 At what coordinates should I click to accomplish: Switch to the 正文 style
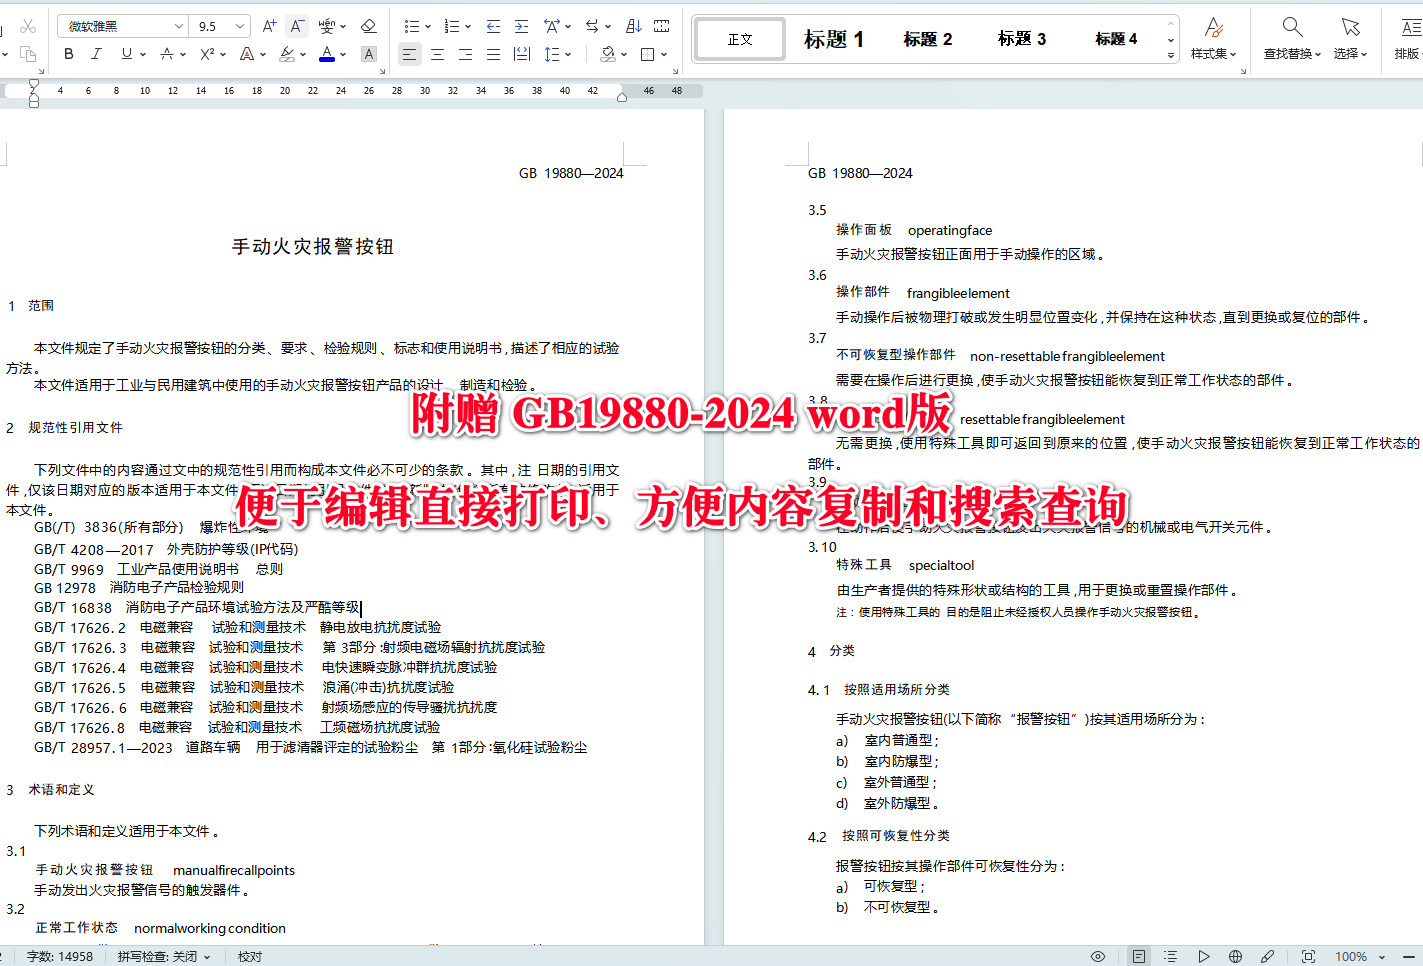738,38
